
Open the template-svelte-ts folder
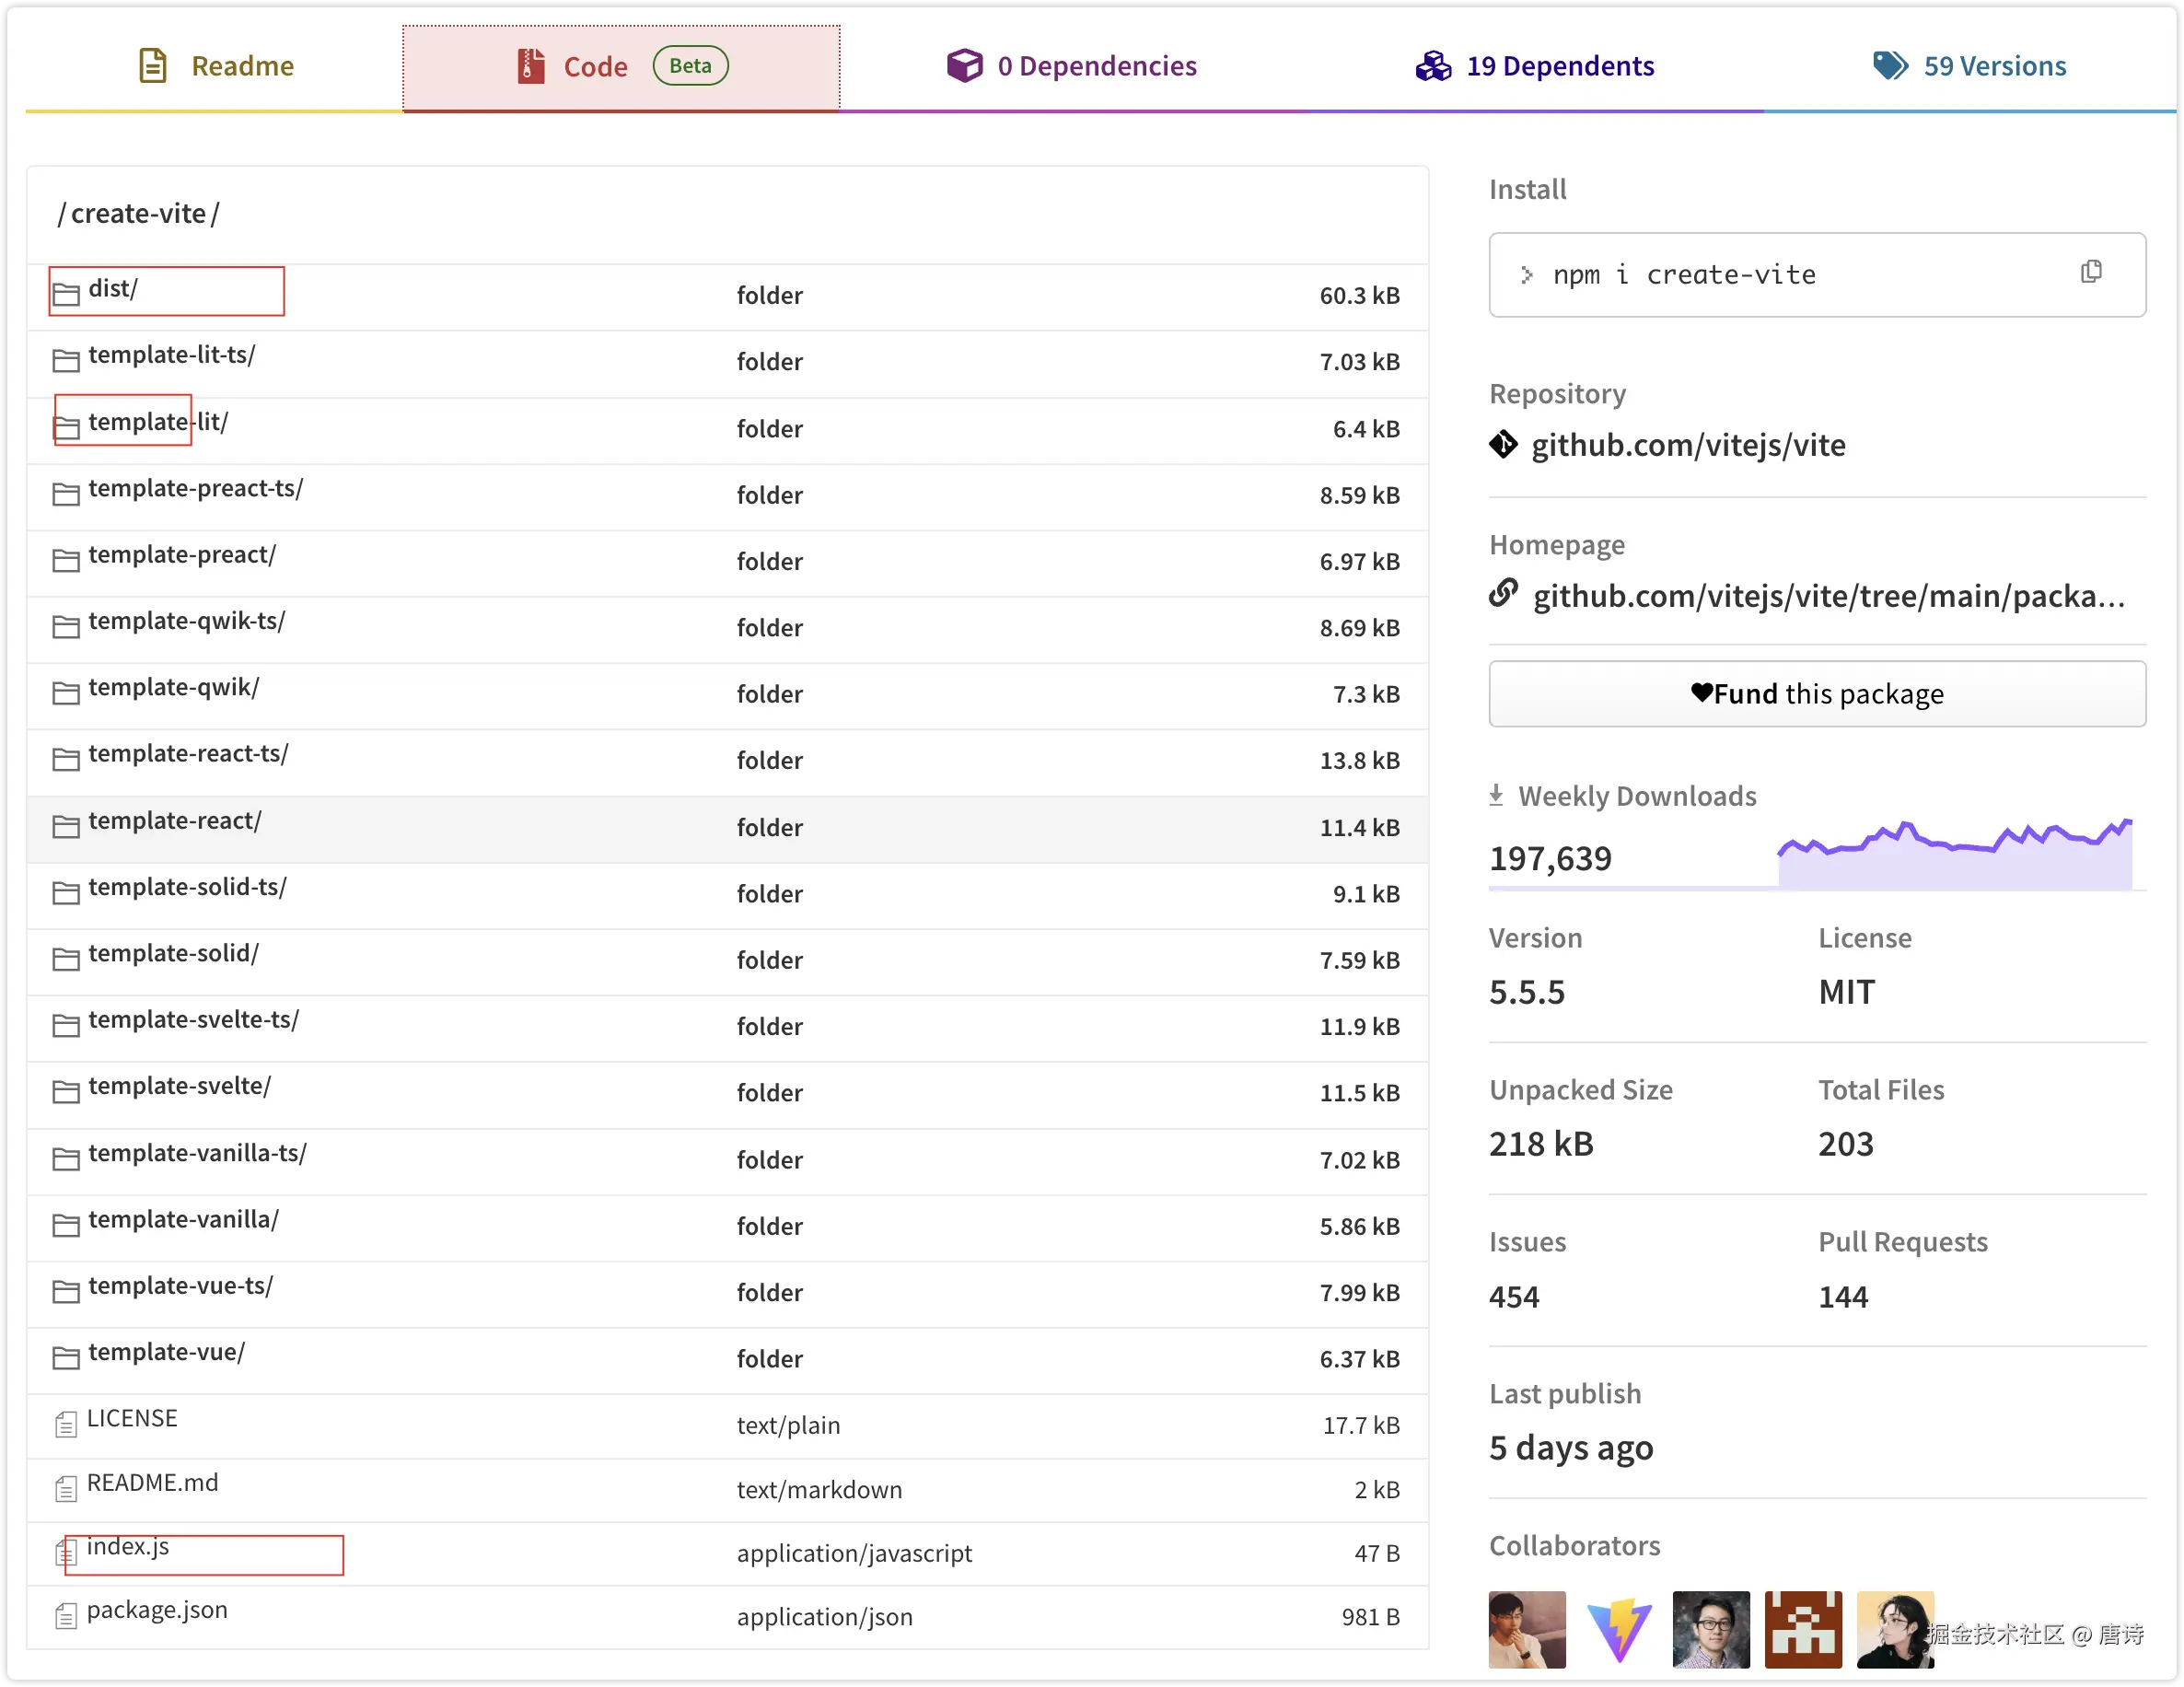click(193, 1020)
